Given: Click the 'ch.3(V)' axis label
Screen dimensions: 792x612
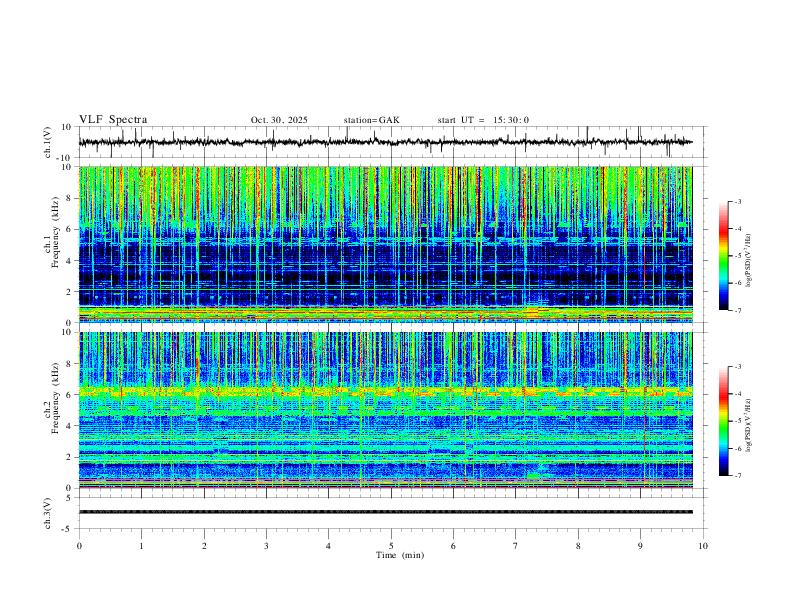Looking at the screenshot, I should (x=48, y=514).
